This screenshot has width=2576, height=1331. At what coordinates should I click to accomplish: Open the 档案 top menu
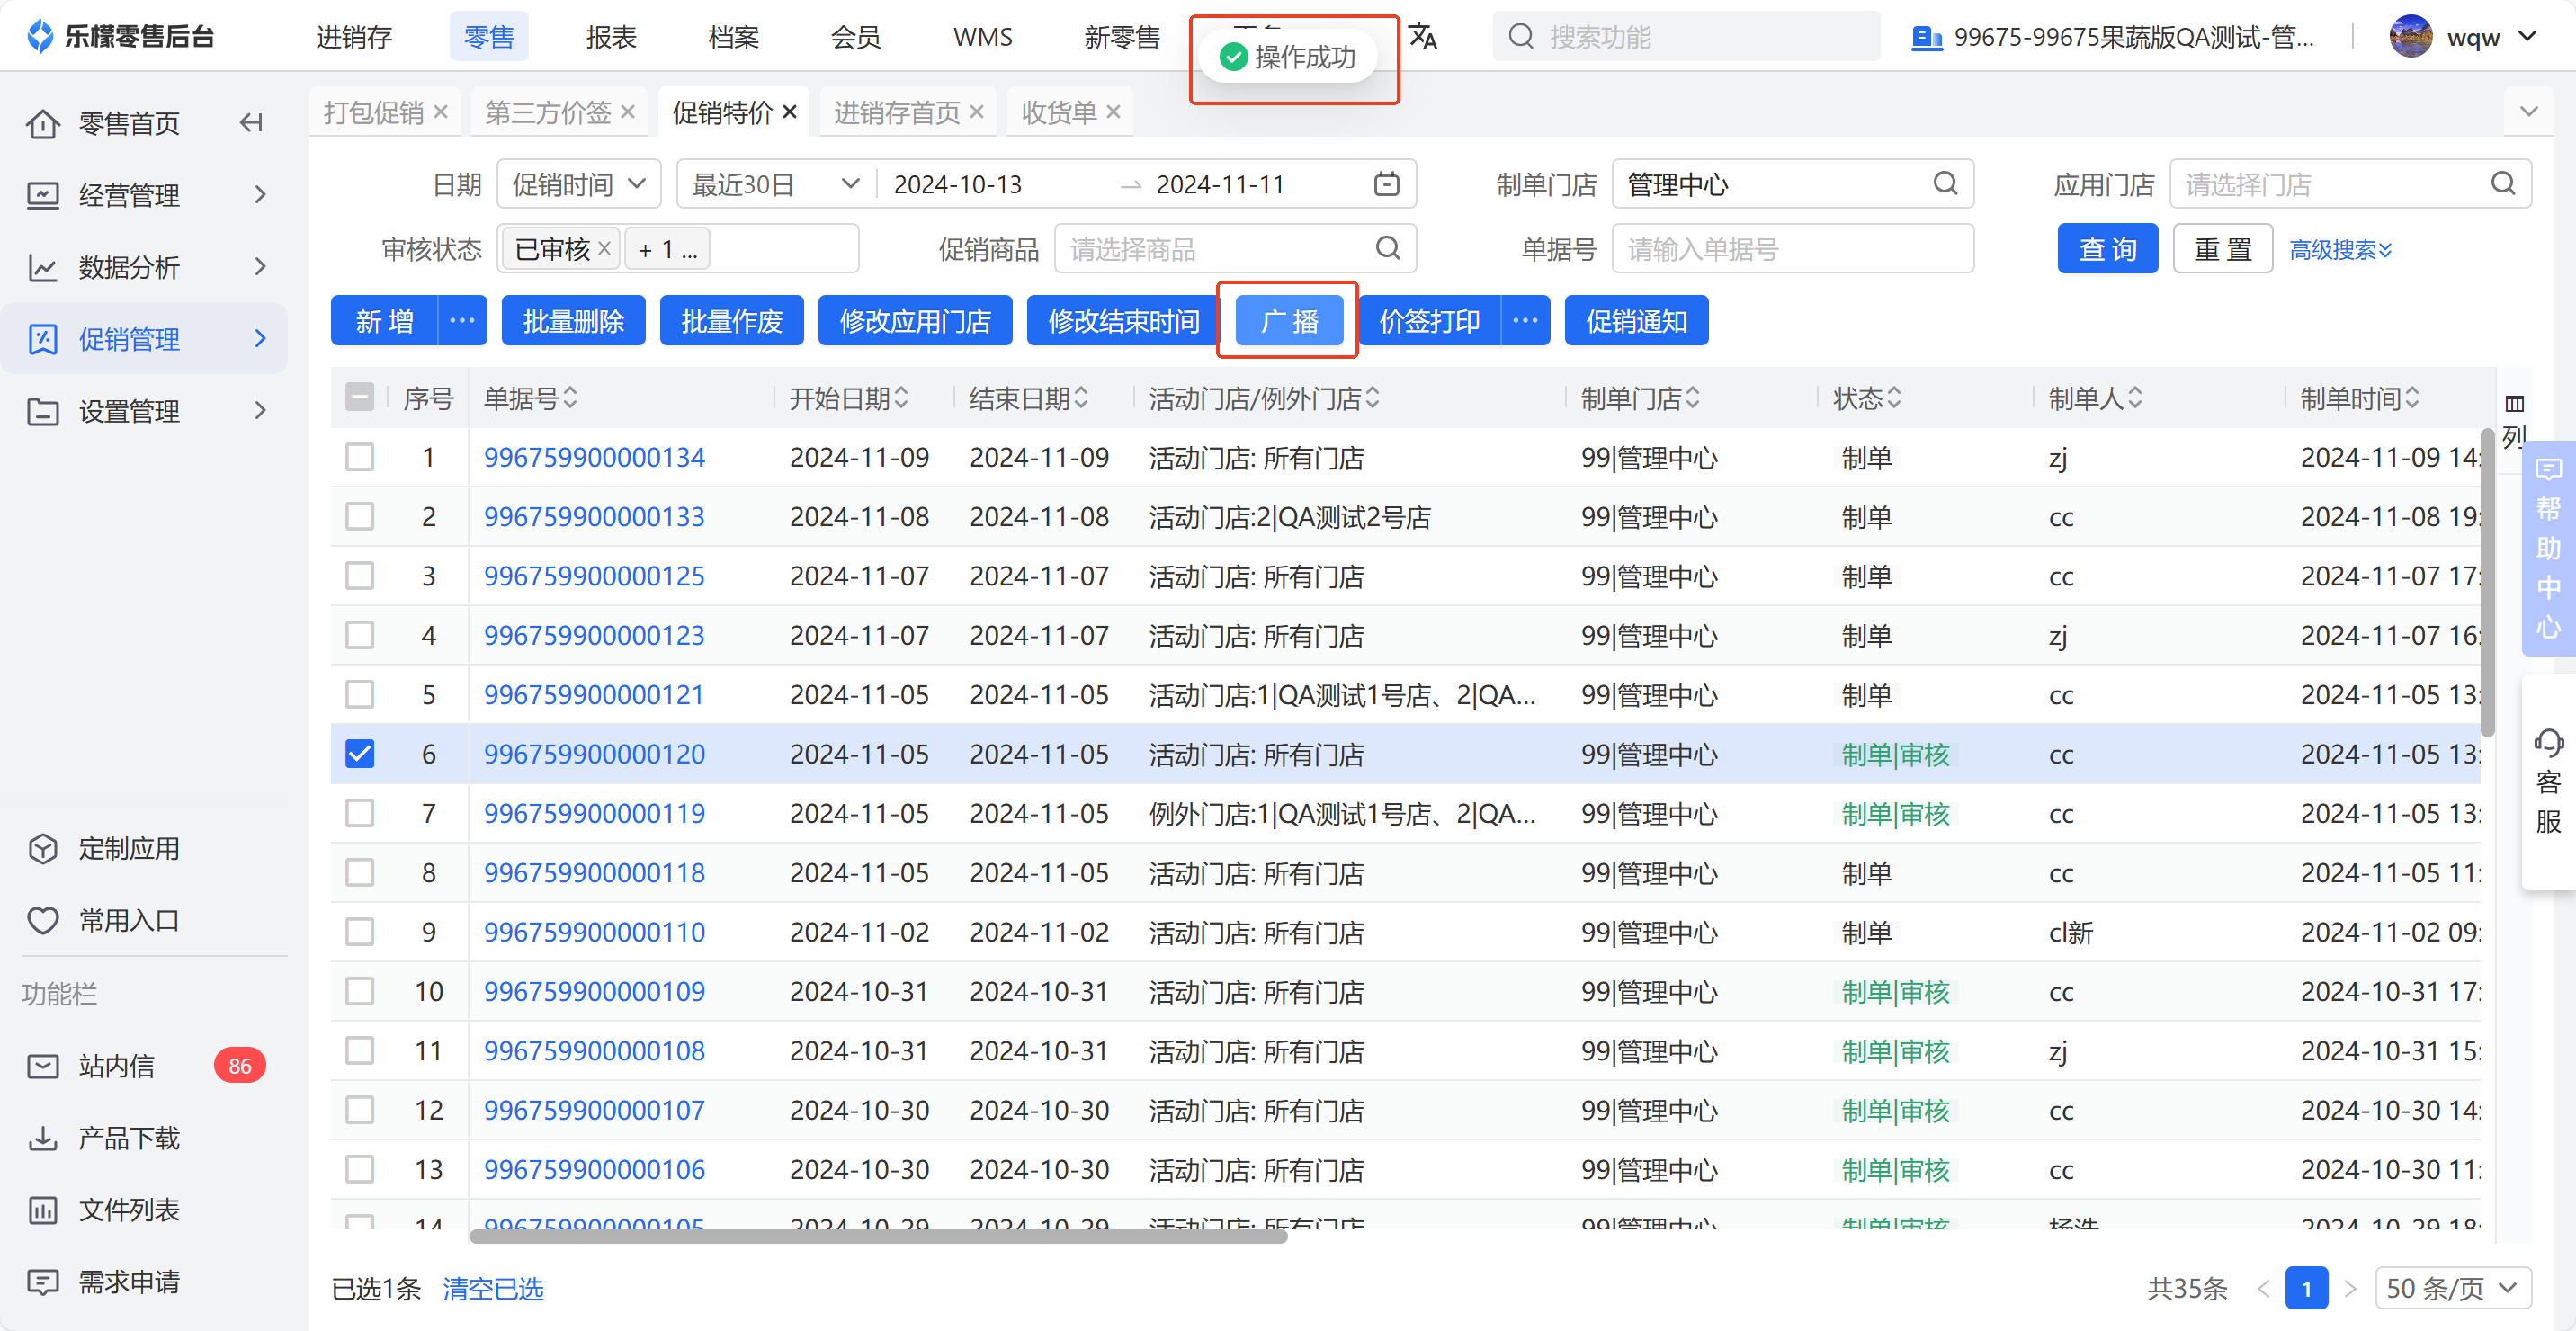pyautogui.click(x=733, y=37)
